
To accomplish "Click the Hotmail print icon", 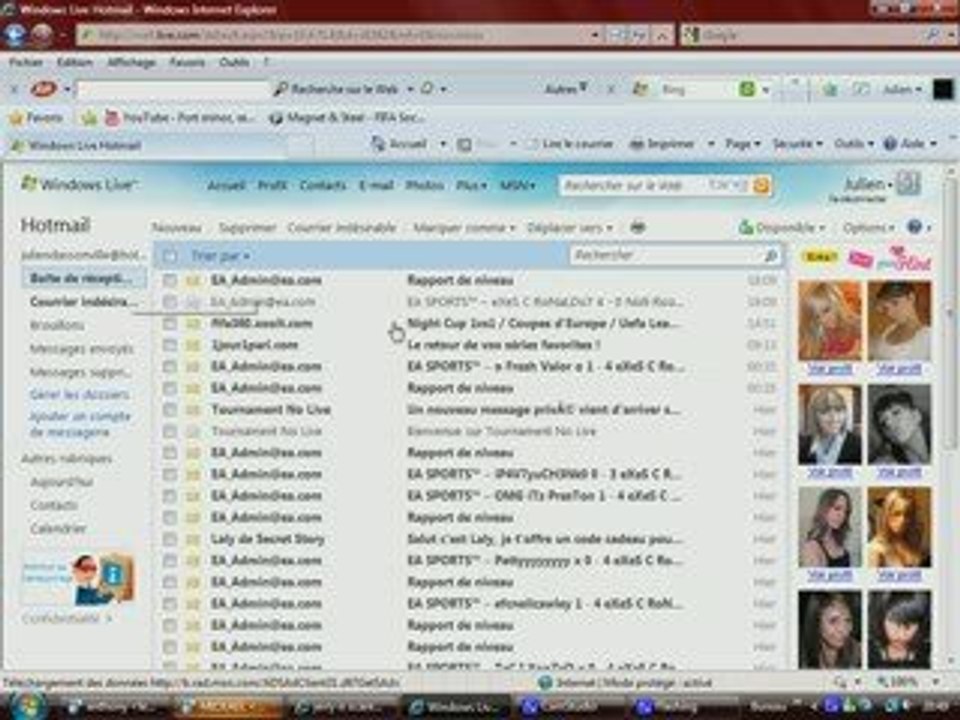I will click(x=637, y=228).
